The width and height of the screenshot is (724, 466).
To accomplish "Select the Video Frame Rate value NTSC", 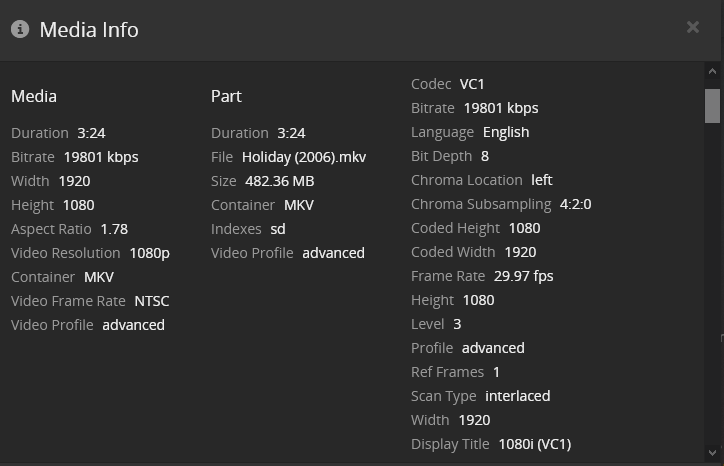I will point(154,301).
